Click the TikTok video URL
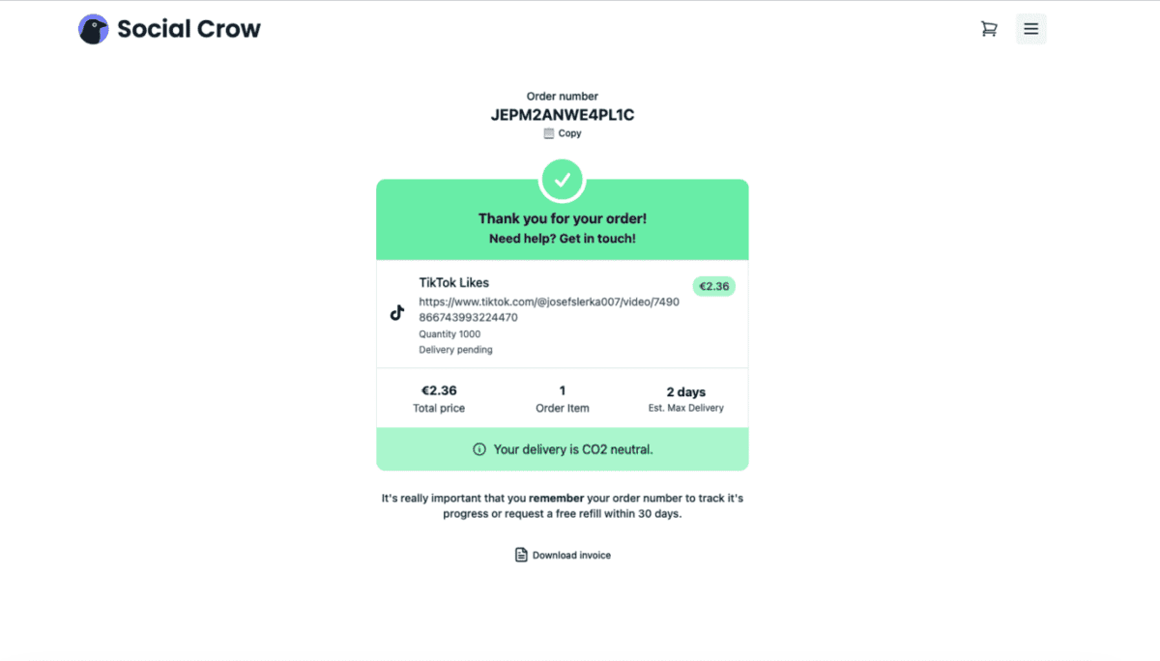 548,309
